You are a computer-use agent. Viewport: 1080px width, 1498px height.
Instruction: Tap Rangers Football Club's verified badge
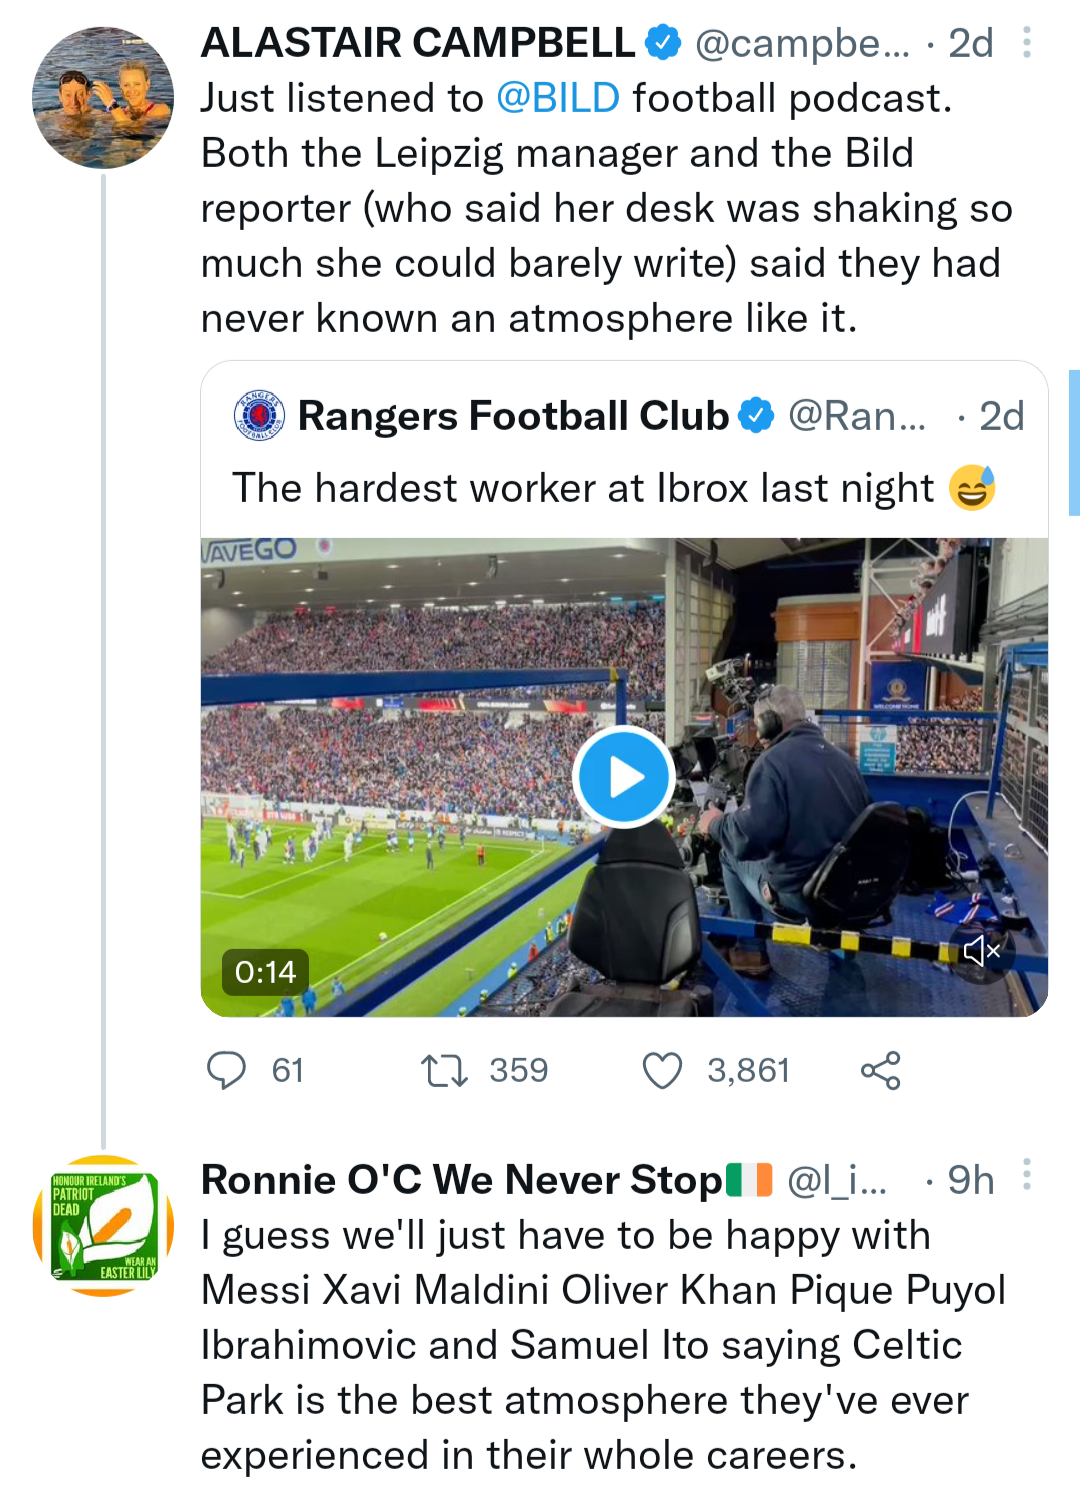tap(756, 416)
